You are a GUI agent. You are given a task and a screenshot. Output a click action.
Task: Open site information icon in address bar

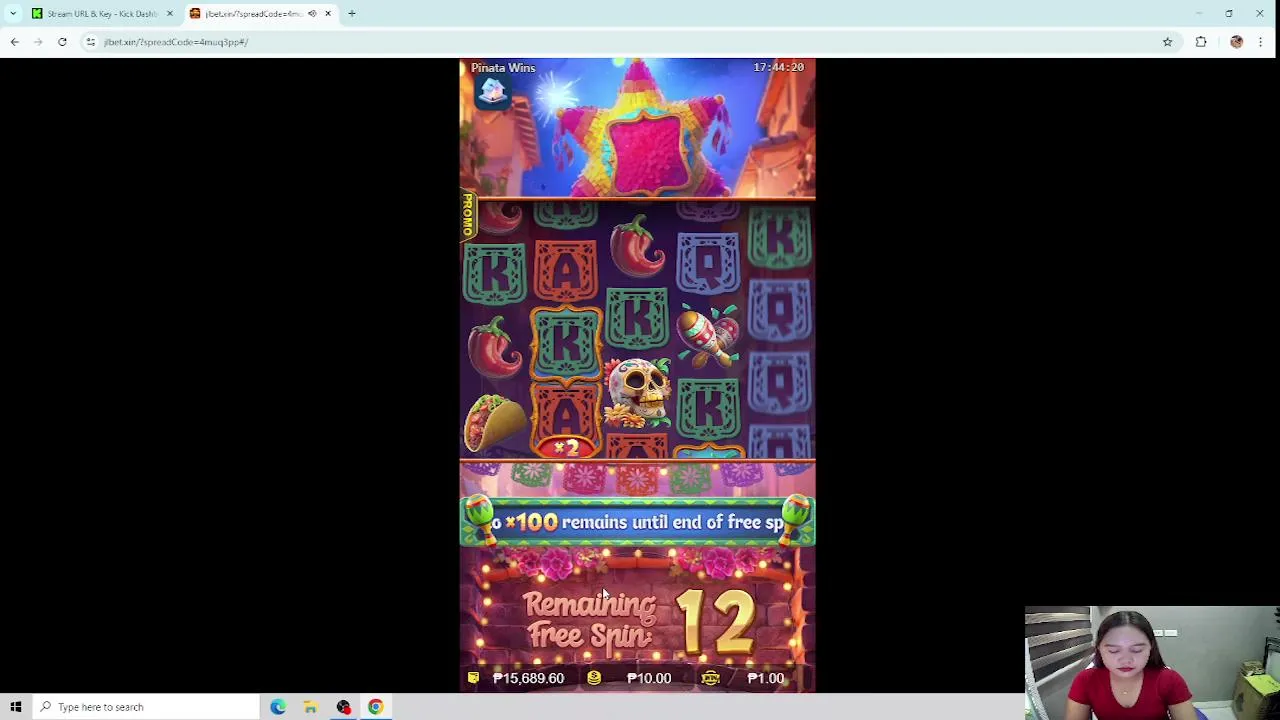tap(90, 42)
